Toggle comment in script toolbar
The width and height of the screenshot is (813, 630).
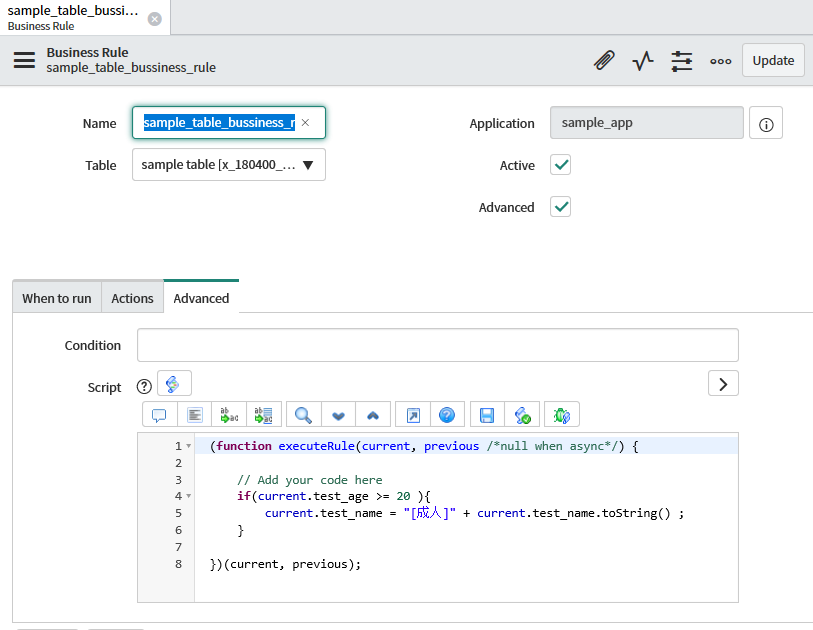[159, 415]
